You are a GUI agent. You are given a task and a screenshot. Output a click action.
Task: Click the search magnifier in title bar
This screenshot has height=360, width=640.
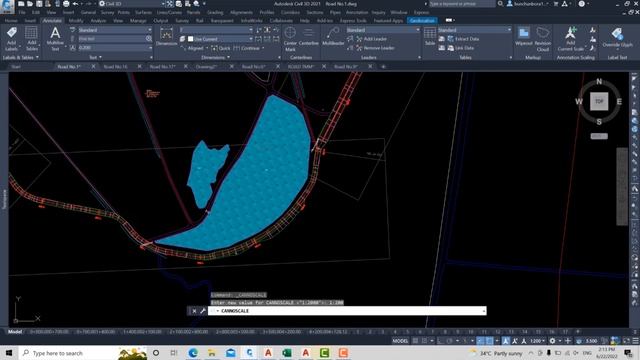500,4
